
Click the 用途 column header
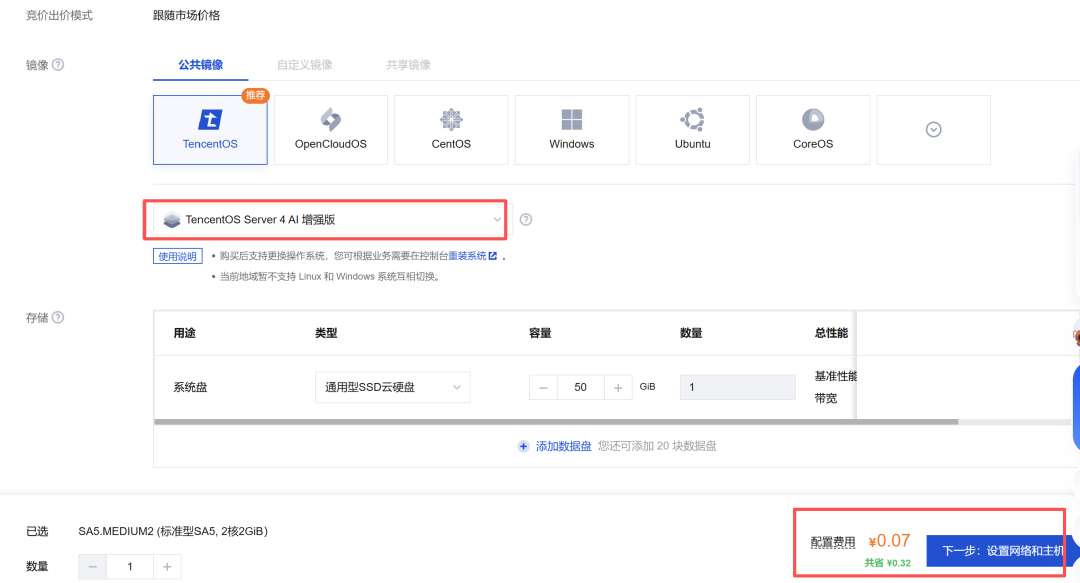(185, 333)
